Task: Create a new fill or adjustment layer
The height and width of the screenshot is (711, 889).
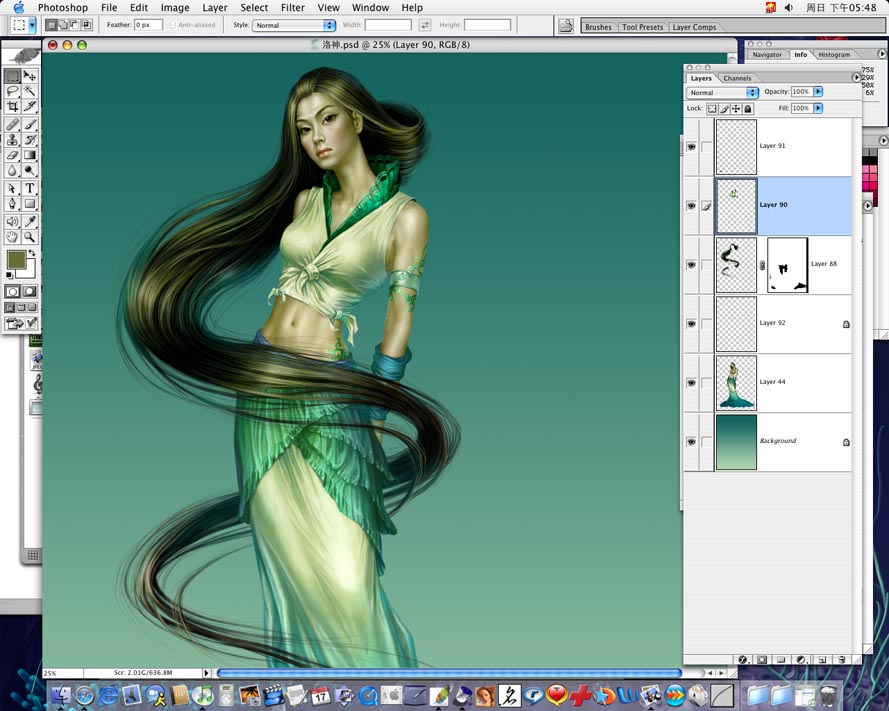Action: coord(801,659)
